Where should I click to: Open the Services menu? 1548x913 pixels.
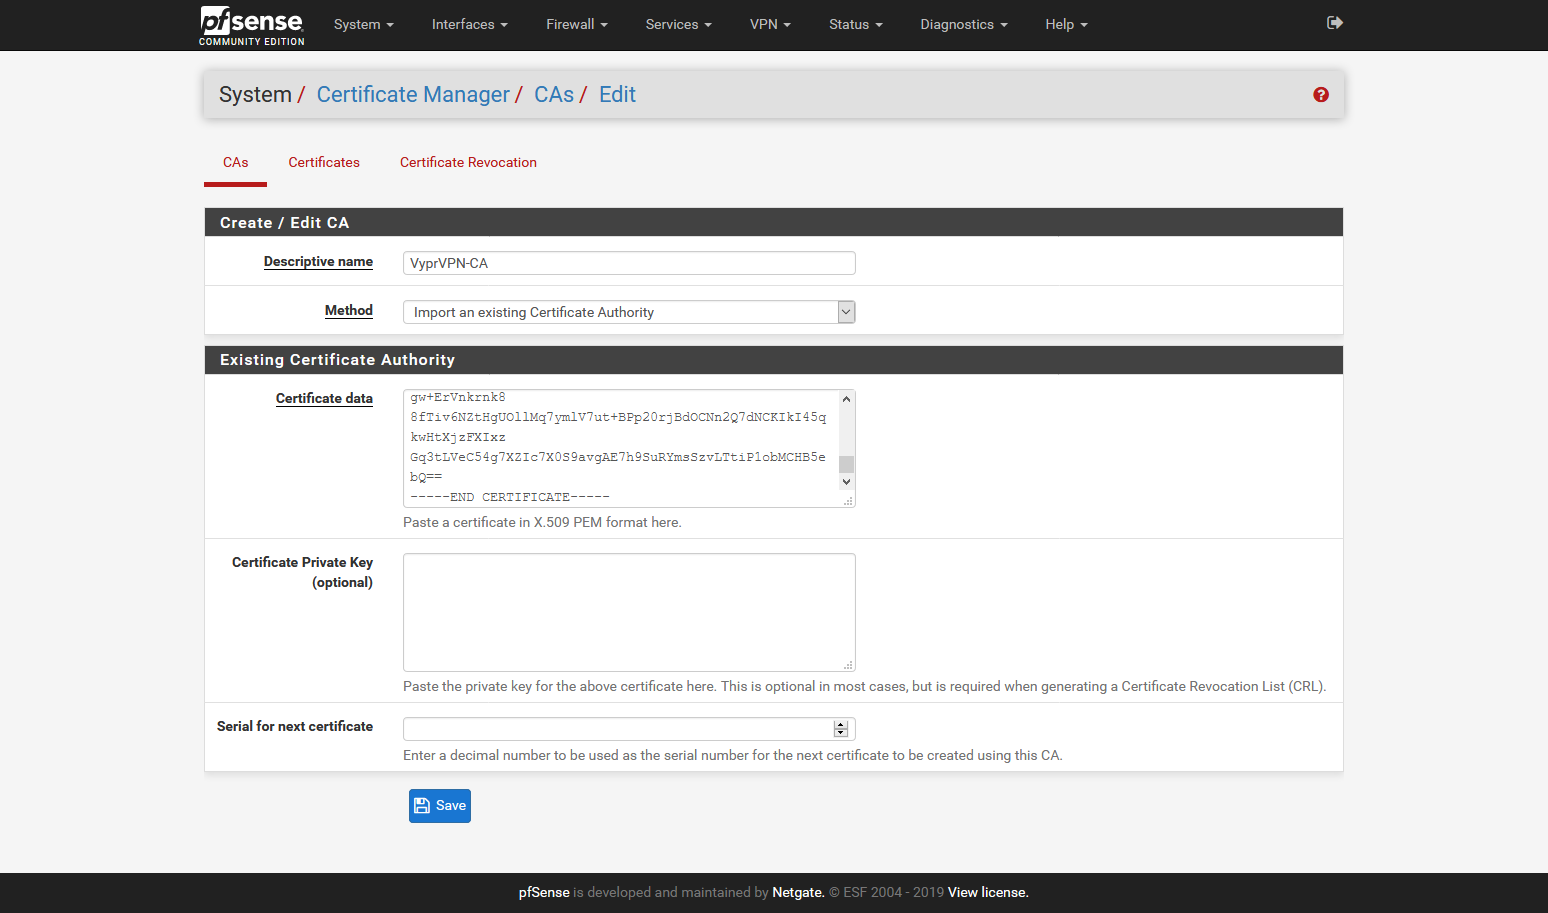click(679, 24)
